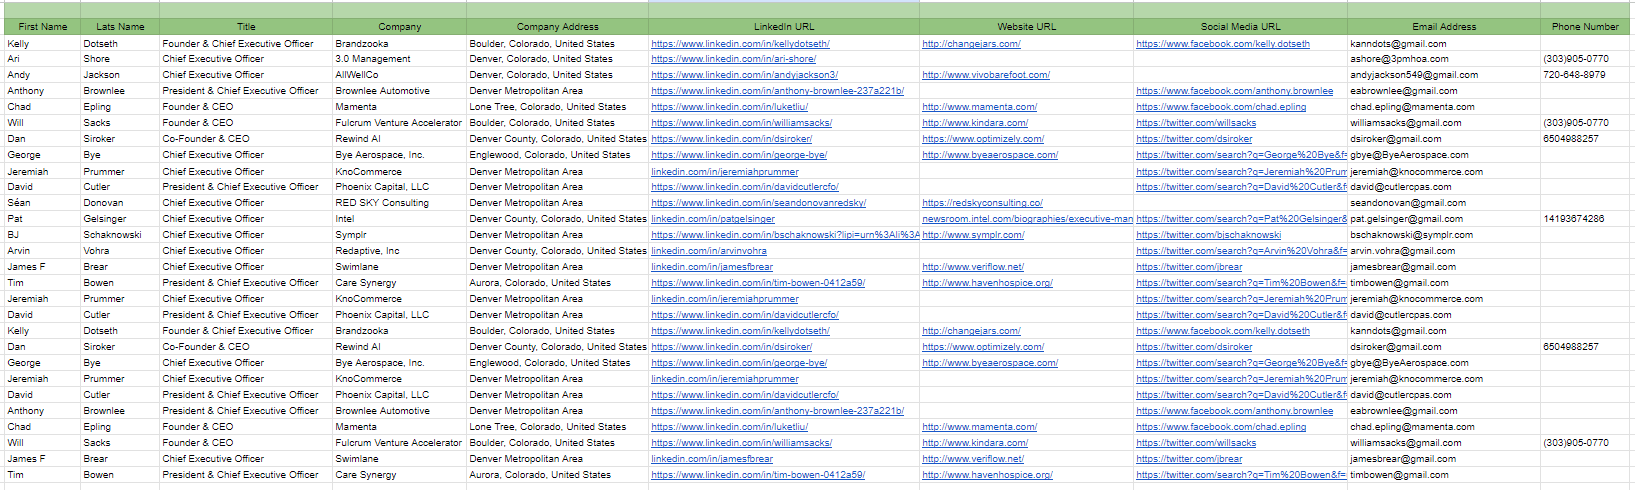Screen dimensions: 1635x490
Task: Select the First Name column header
Action: [43, 27]
